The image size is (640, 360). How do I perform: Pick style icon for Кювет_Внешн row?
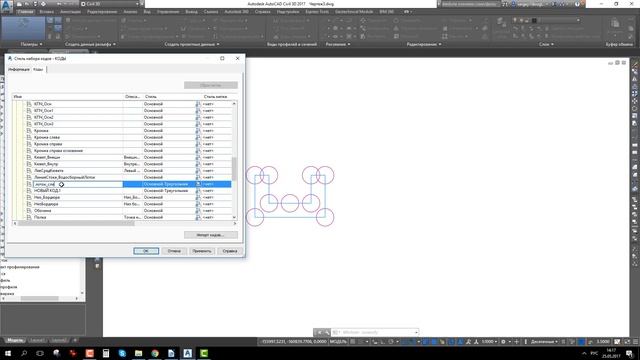click(x=198, y=157)
